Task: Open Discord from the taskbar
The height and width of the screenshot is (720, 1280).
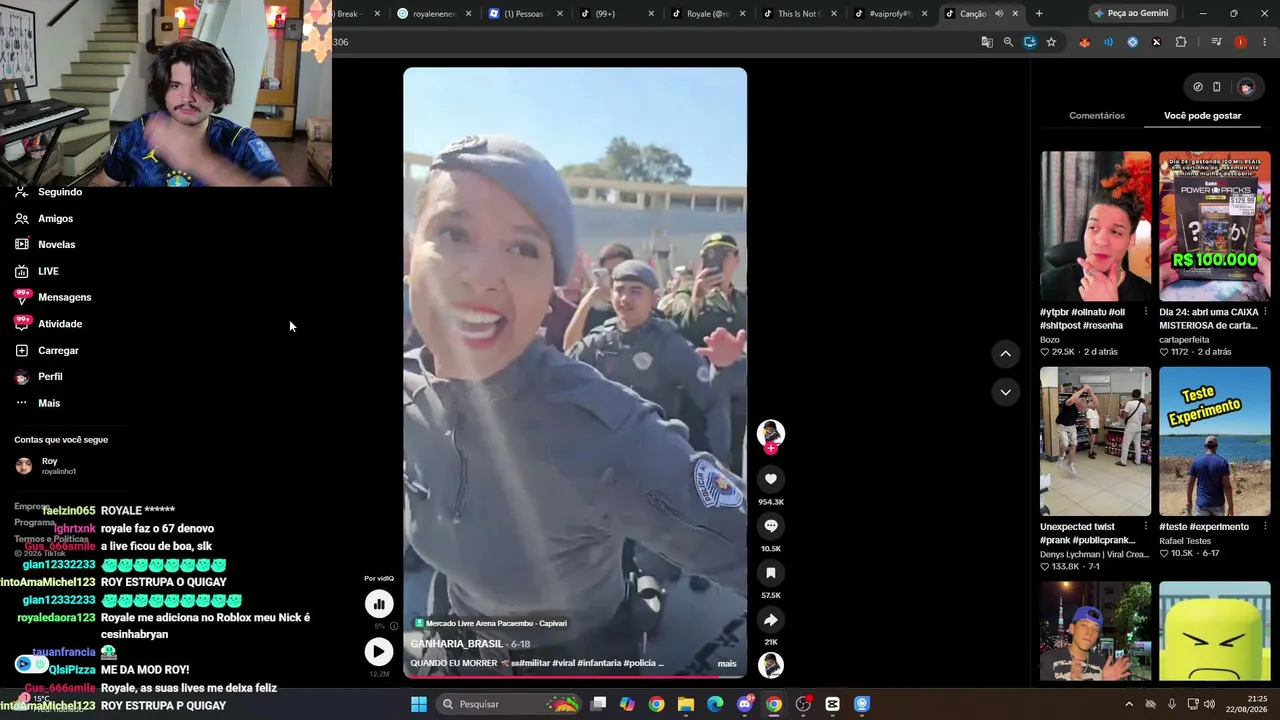Action: pos(744,704)
